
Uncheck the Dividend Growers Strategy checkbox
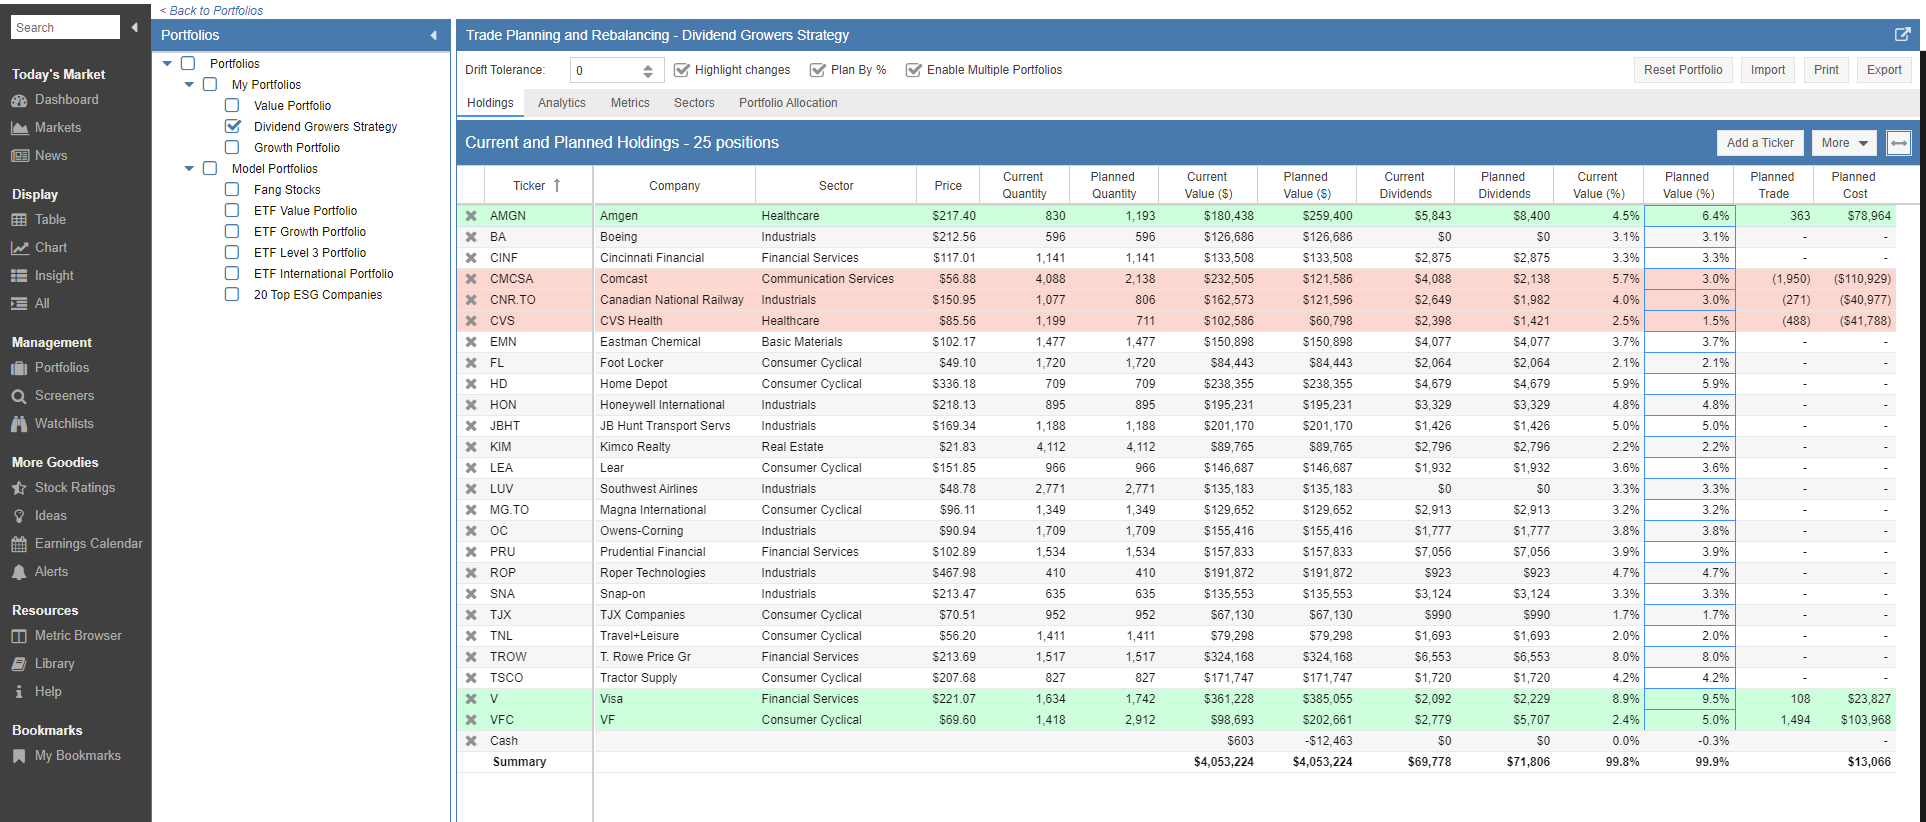232,126
